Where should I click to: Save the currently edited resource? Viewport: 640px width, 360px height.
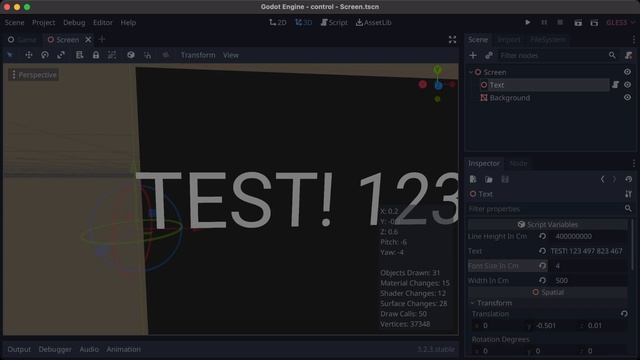click(505, 179)
